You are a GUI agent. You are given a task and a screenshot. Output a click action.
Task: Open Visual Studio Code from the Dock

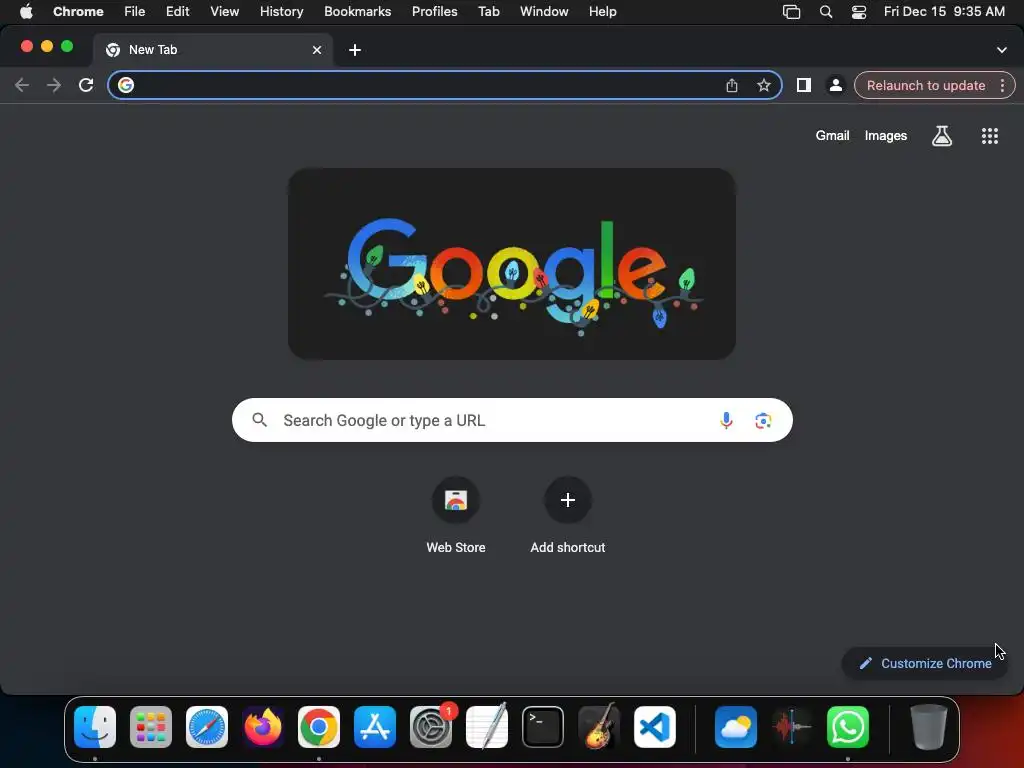pos(654,727)
